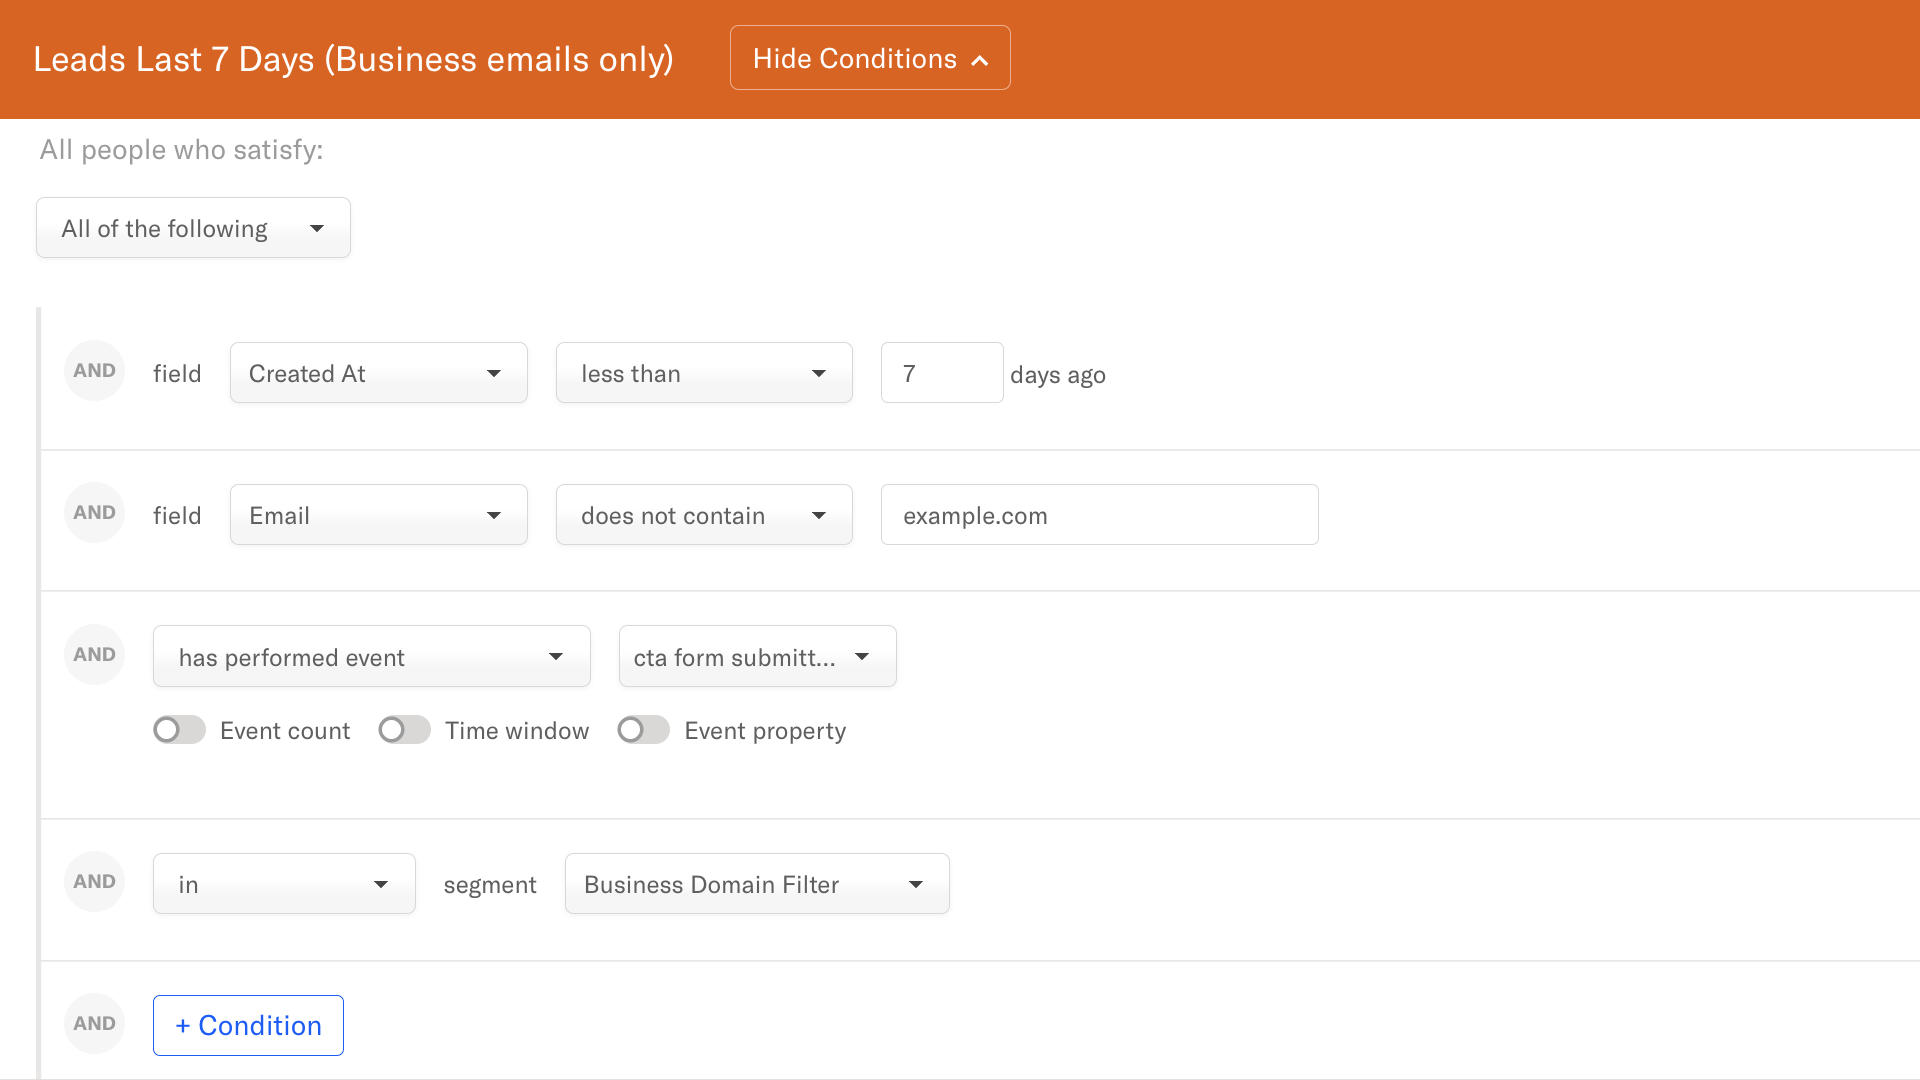
Task: Turn on the Time window toggle
Action: (x=404, y=730)
